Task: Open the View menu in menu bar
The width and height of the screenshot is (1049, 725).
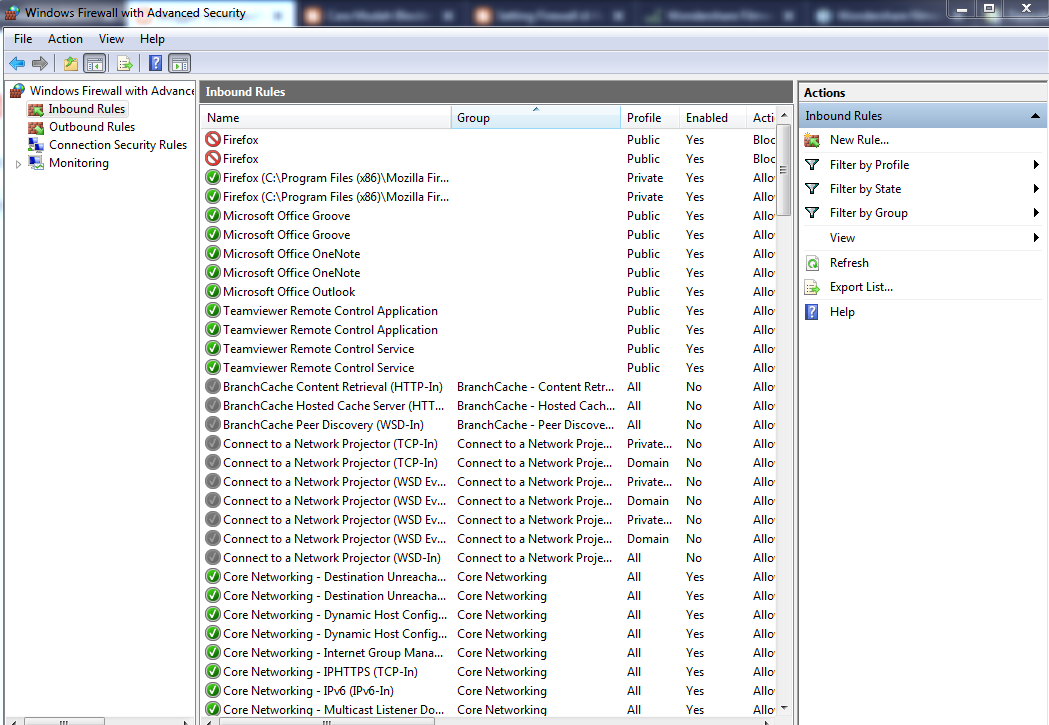Action: click(x=111, y=39)
